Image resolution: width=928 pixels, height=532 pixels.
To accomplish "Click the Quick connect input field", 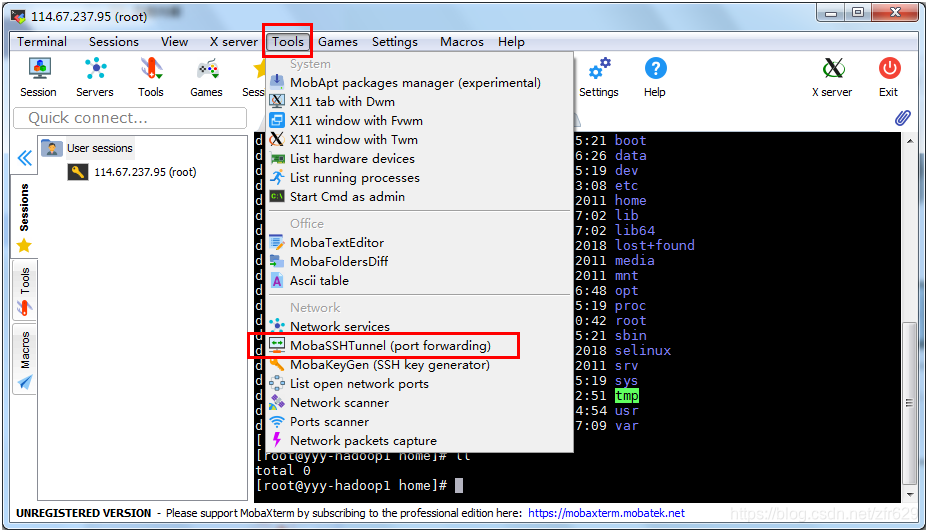I will coord(130,118).
